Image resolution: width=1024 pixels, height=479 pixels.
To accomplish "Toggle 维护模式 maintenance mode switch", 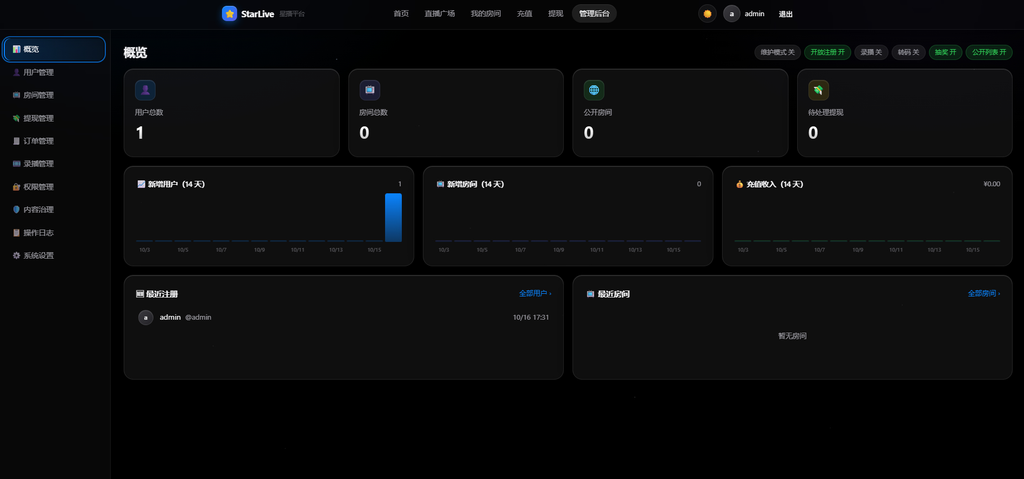I will (x=777, y=52).
